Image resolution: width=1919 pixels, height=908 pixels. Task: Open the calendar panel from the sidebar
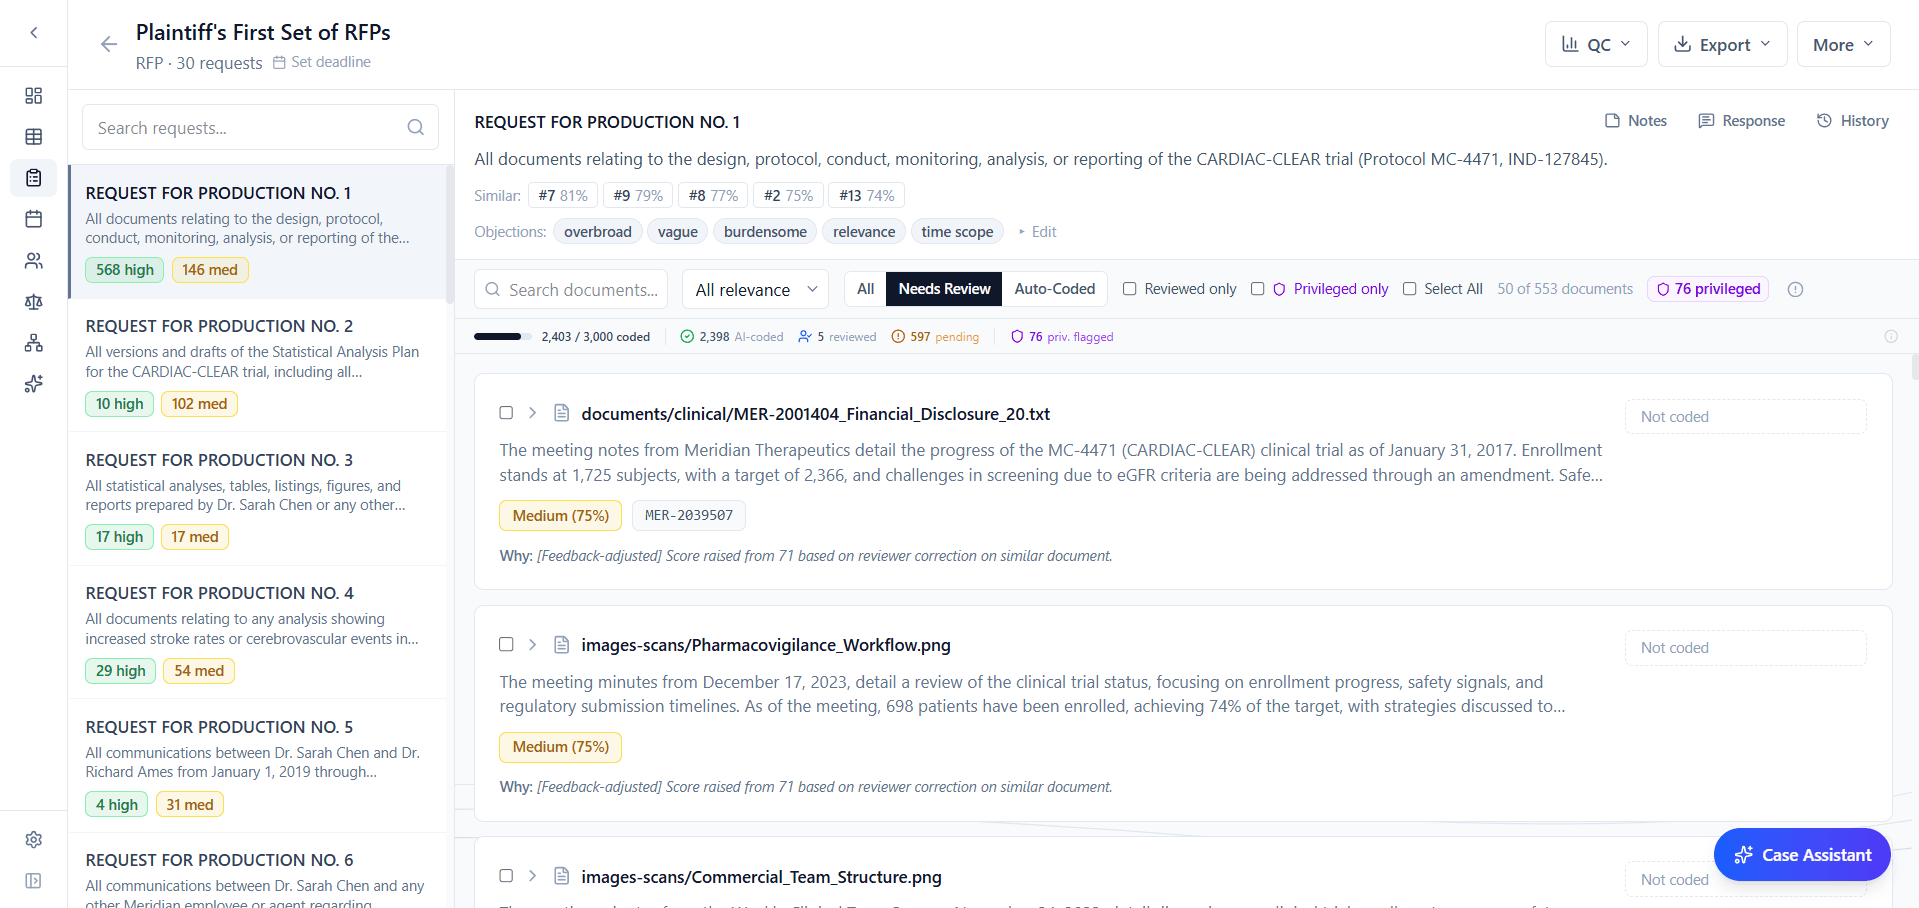pos(33,219)
